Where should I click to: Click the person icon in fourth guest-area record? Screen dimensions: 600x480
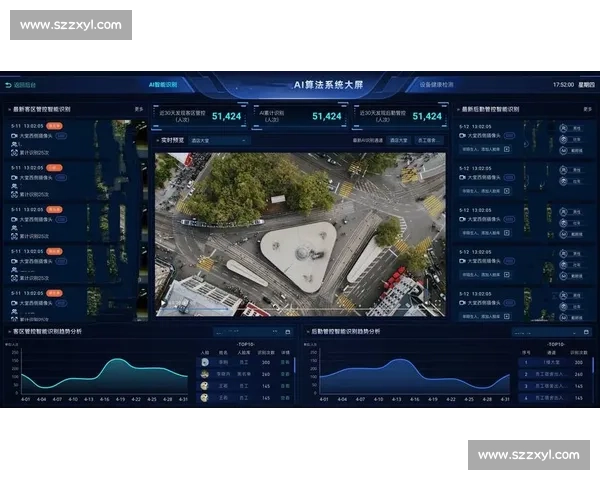pyautogui.click(x=15, y=270)
